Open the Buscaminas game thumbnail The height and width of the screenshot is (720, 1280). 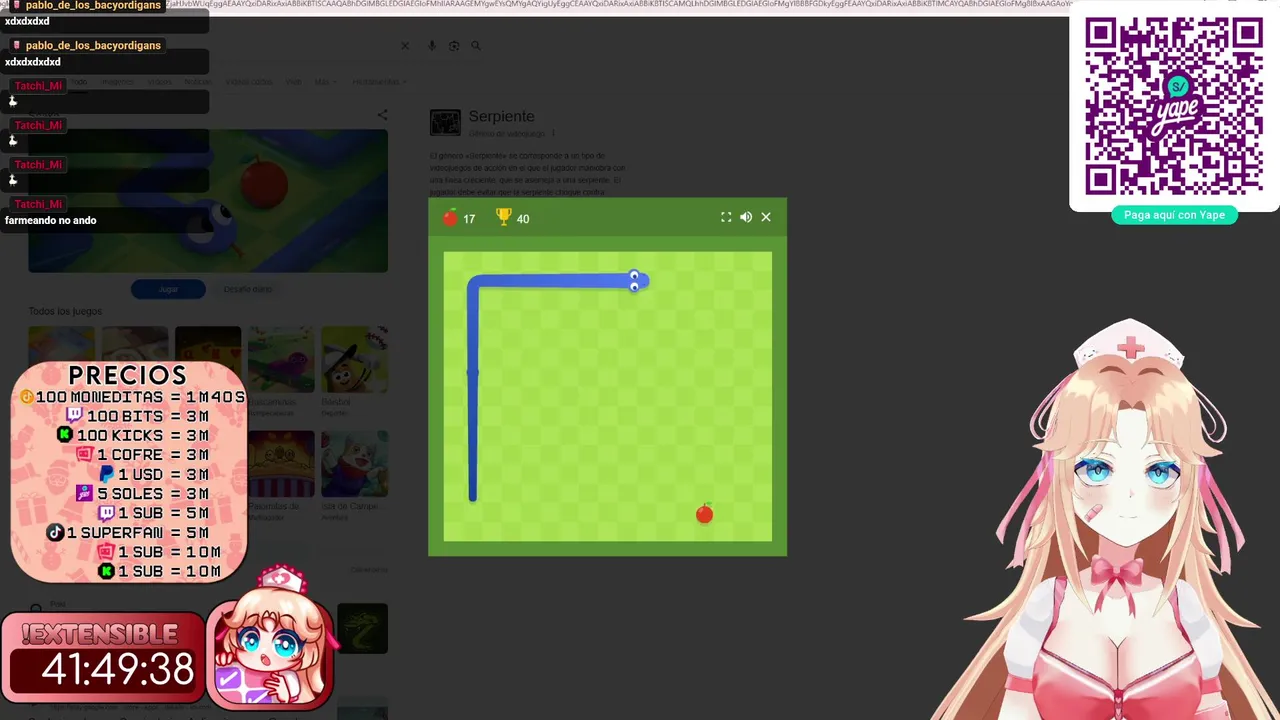pos(281,360)
